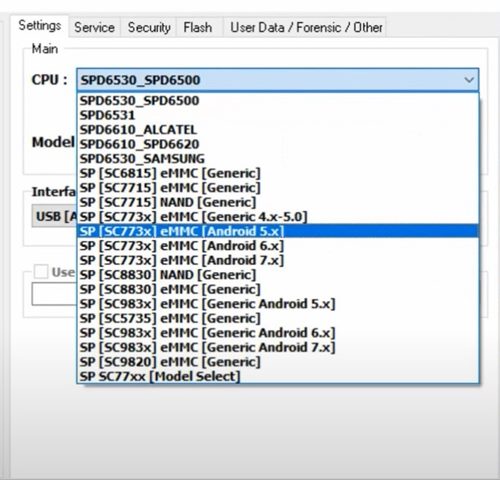Choose SP [SC983x] eMMC [Generic Android 5.x]
This screenshot has height=480, width=500.
[278, 304]
